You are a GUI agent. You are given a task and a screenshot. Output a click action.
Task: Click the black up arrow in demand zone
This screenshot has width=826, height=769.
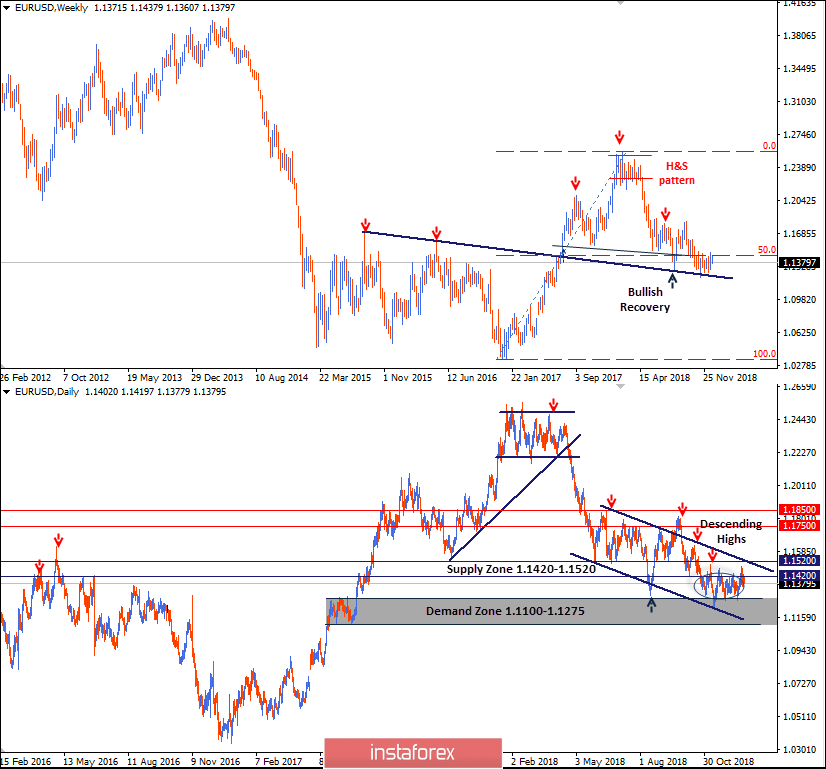click(x=652, y=605)
